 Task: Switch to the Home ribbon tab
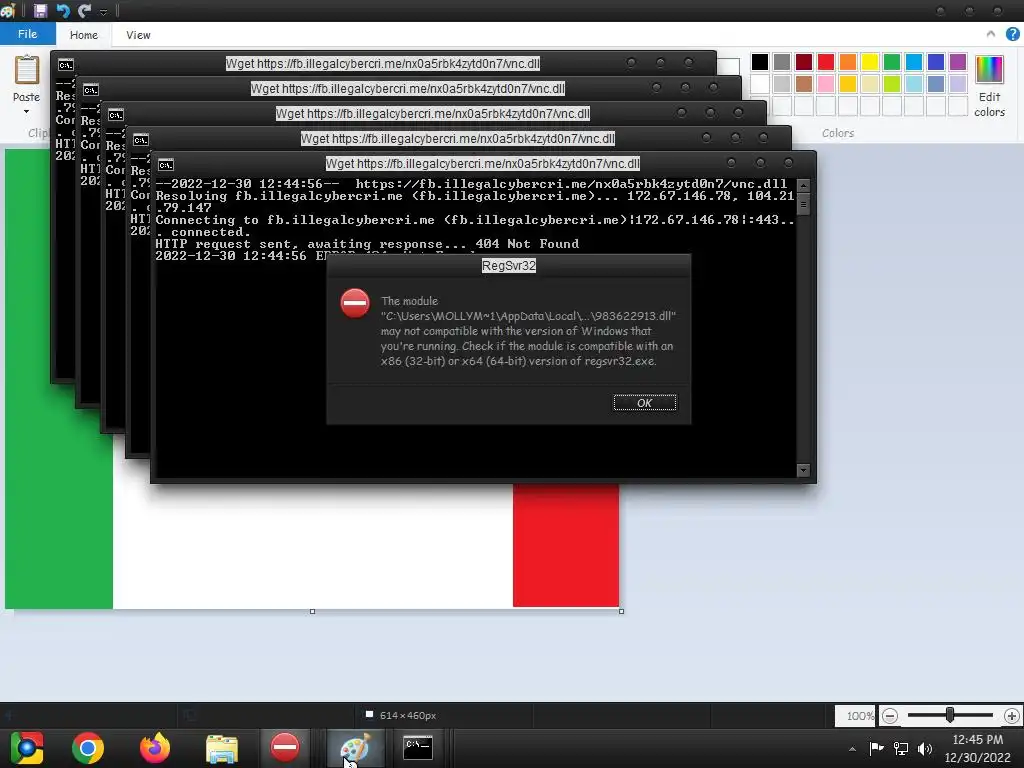[x=84, y=35]
